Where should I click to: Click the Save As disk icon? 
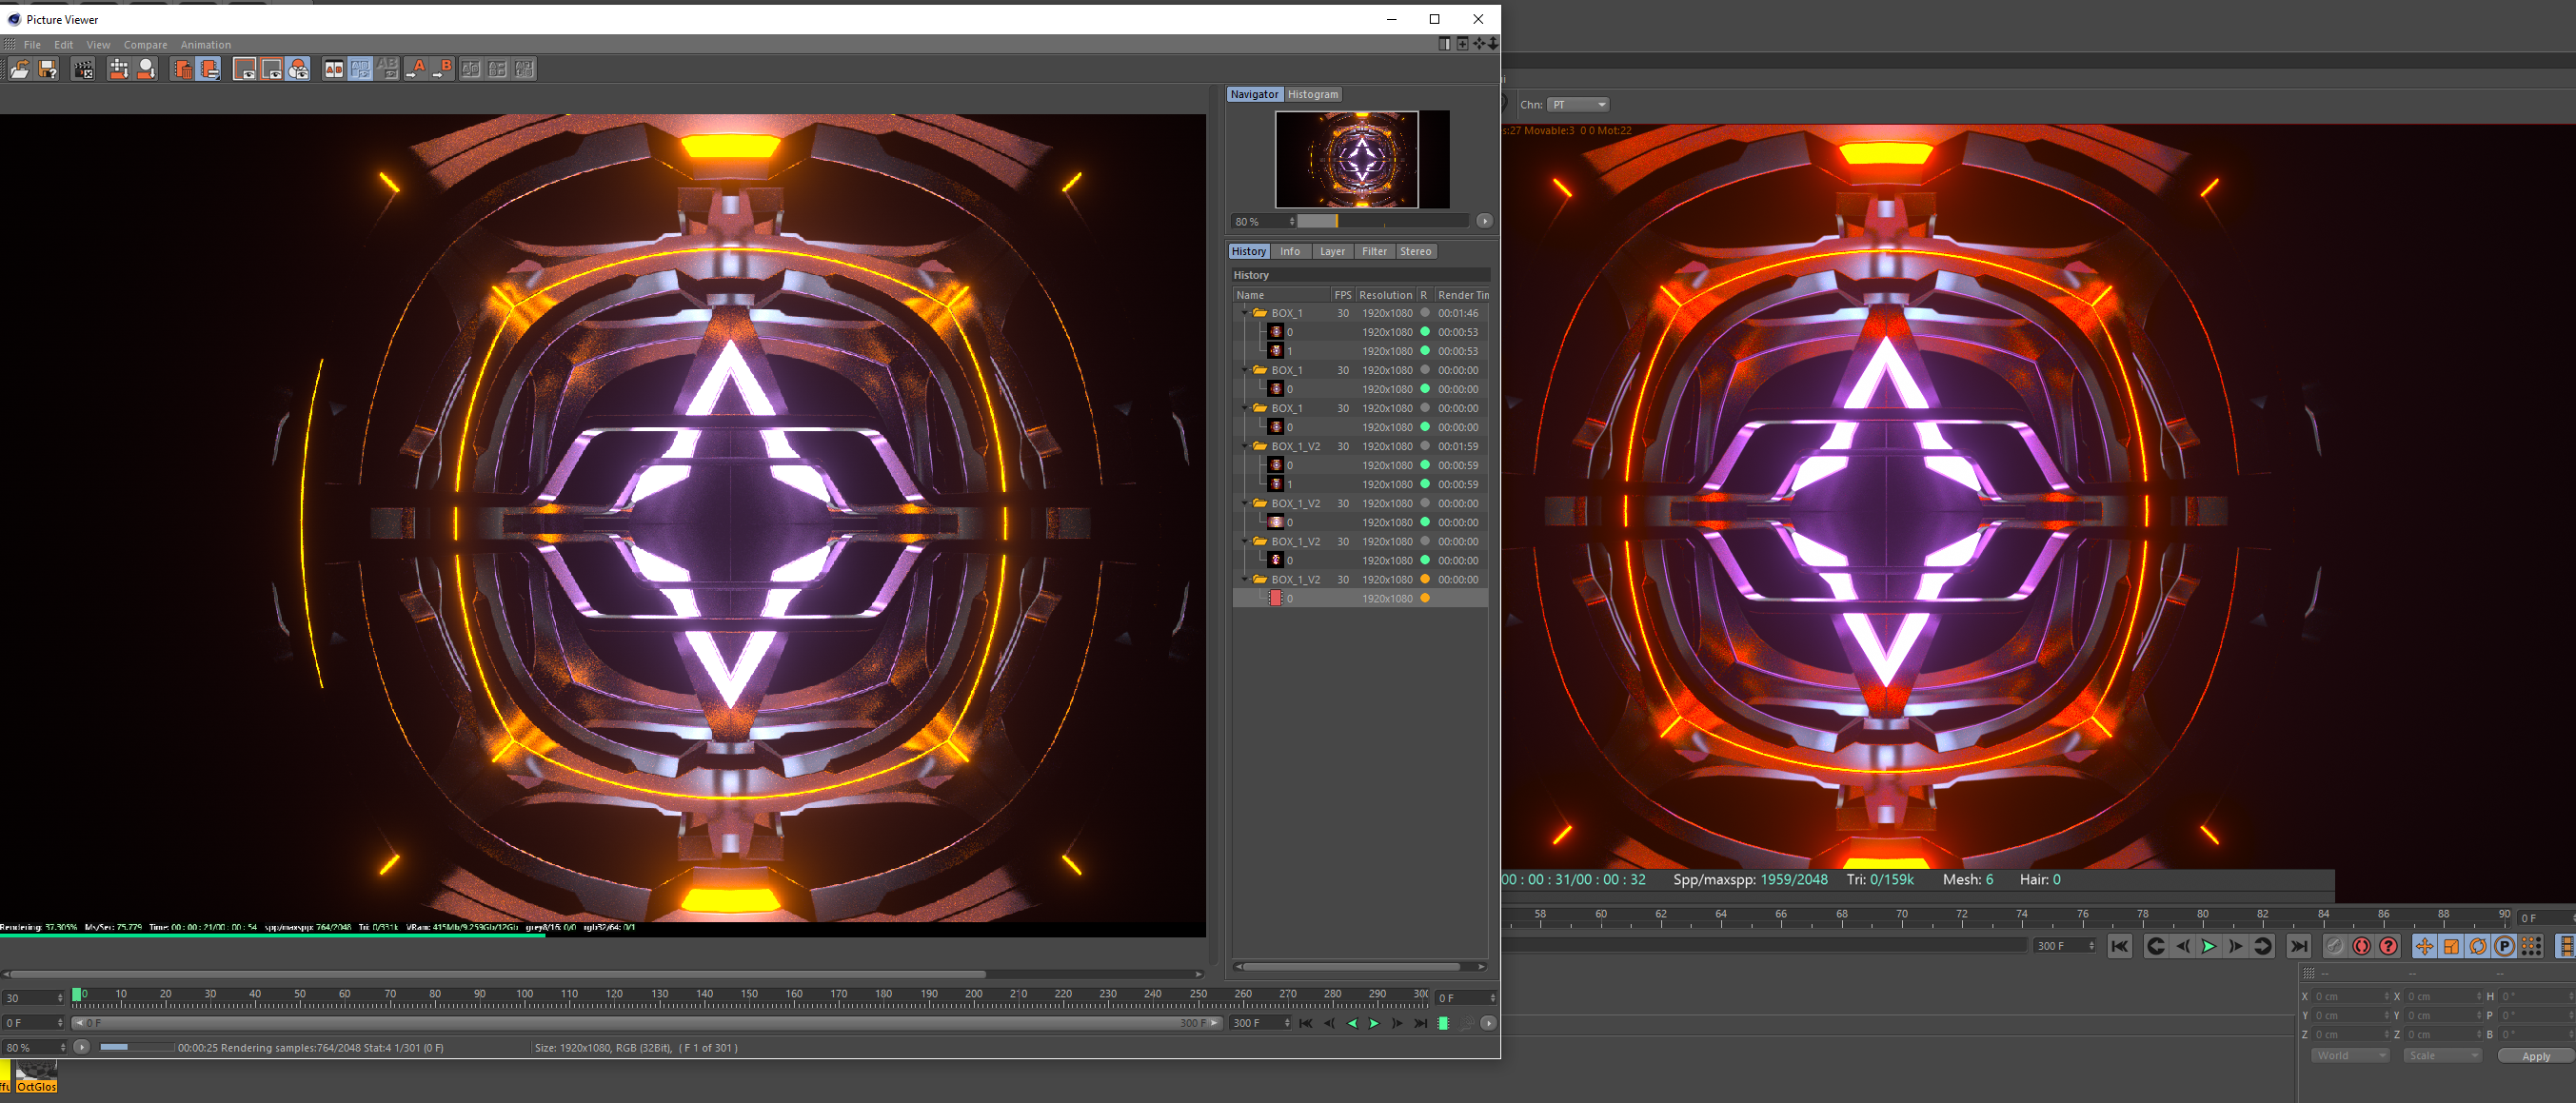click(47, 69)
